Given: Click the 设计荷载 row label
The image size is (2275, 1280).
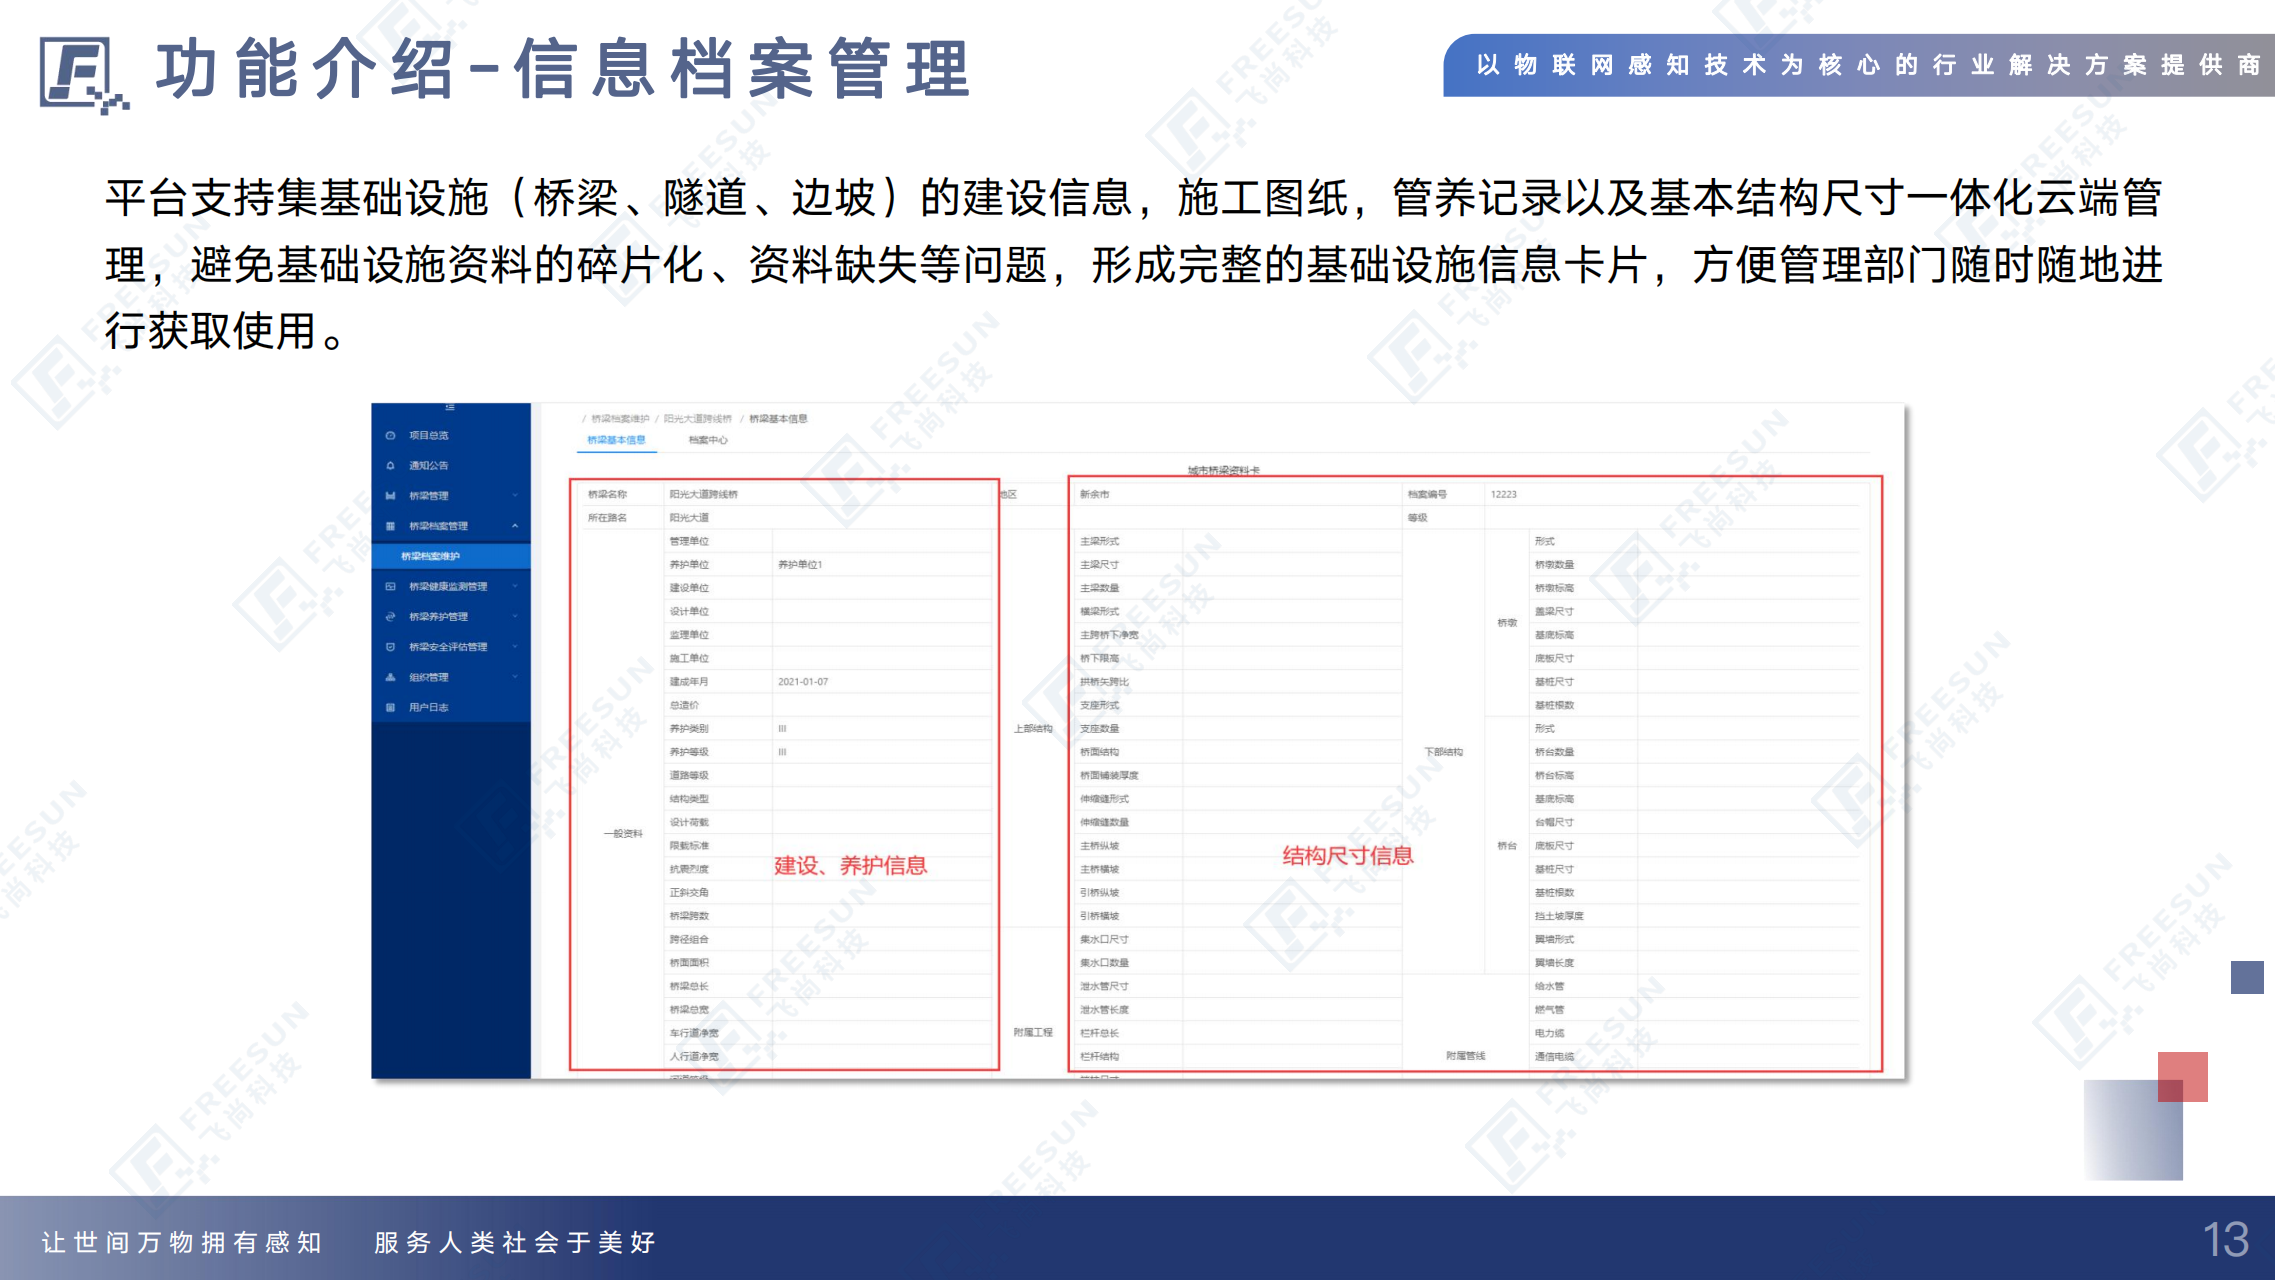Looking at the screenshot, I should [689, 823].
